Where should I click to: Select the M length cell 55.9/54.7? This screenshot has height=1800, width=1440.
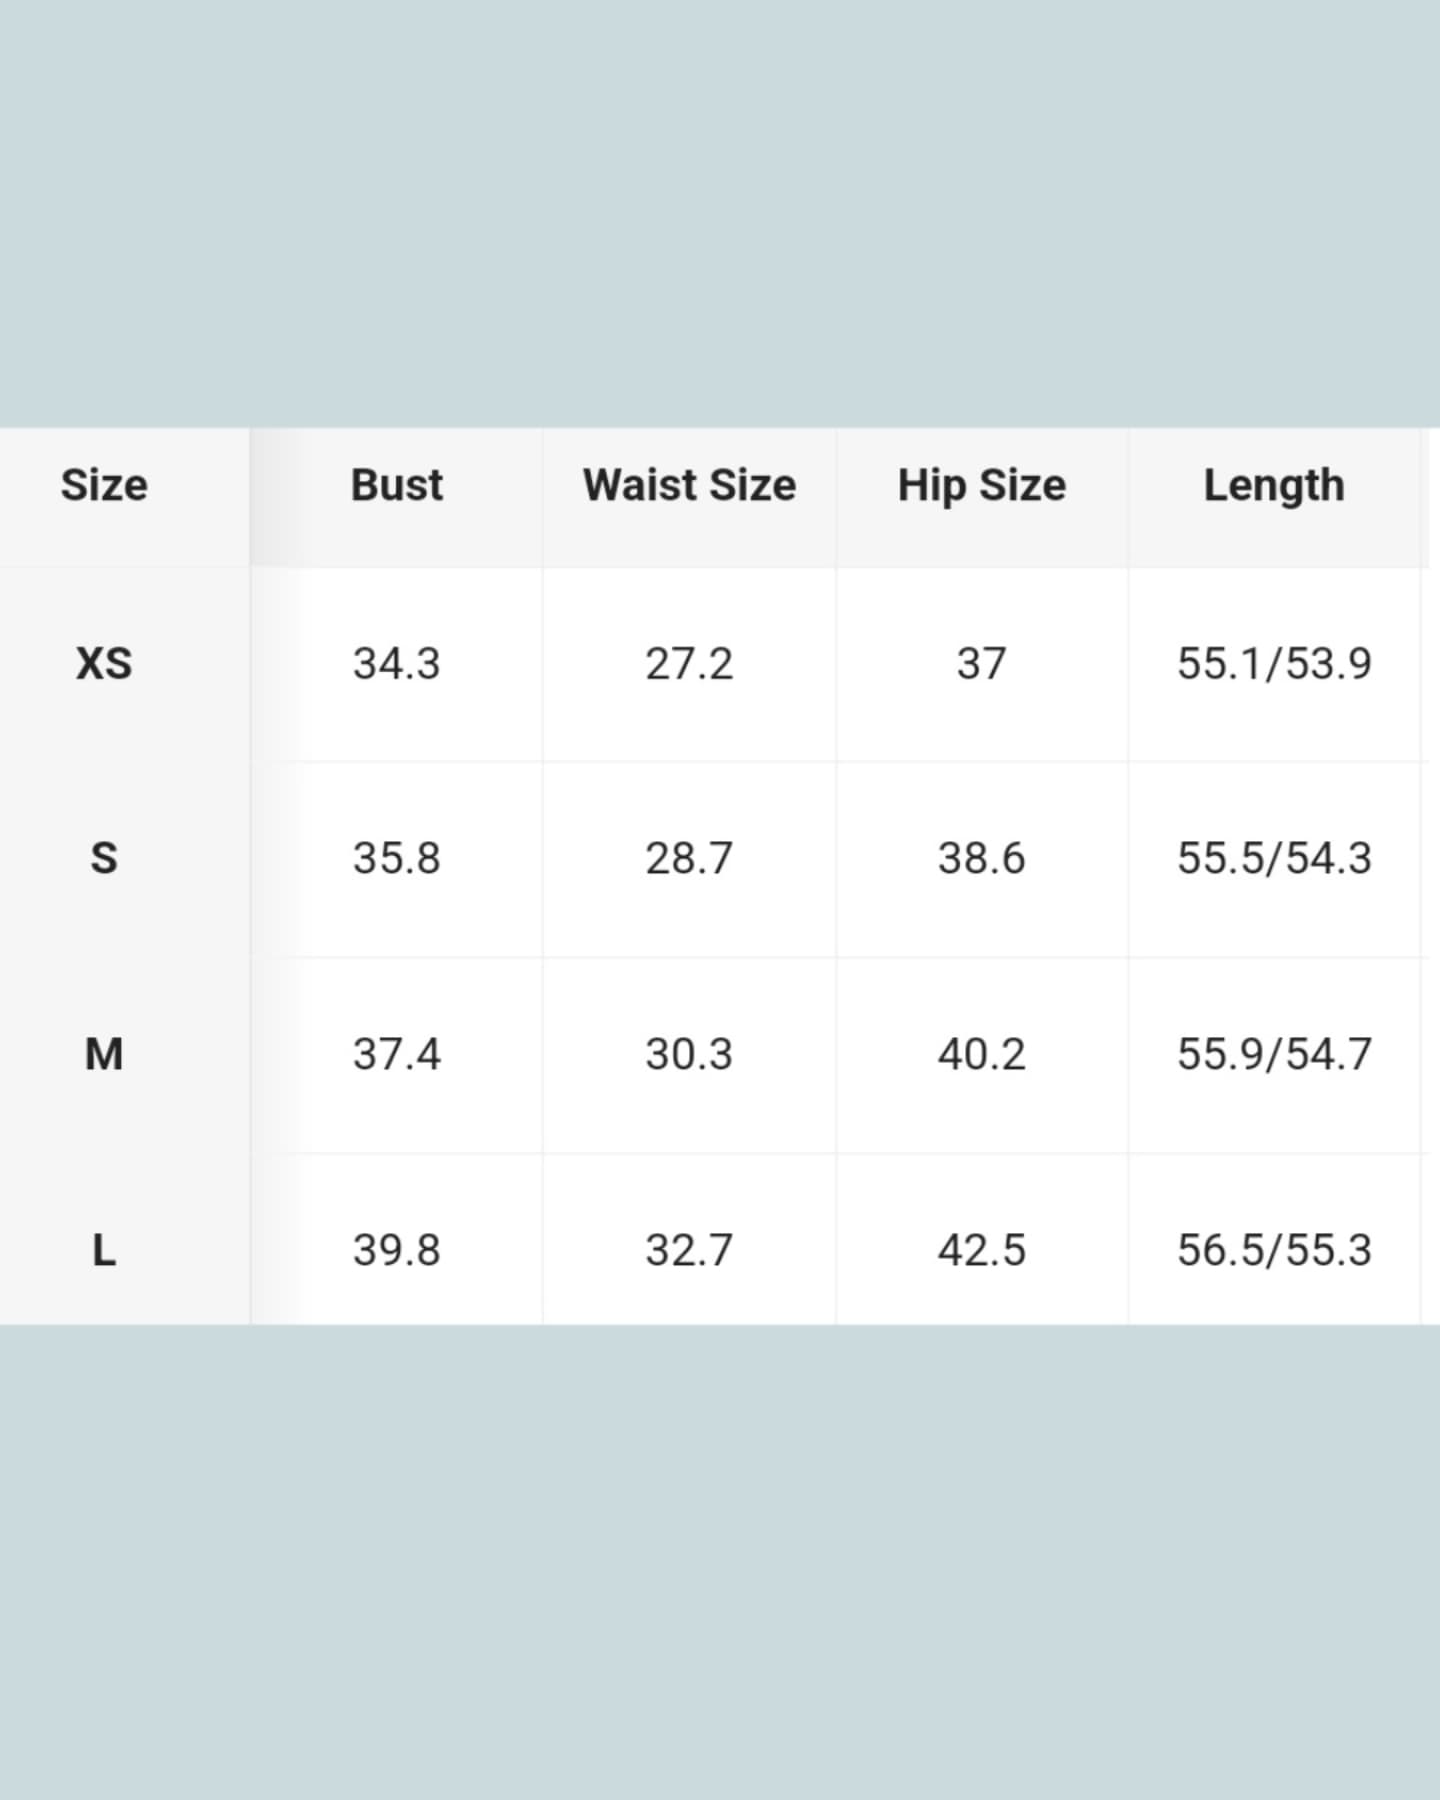click(1273, 1054)
